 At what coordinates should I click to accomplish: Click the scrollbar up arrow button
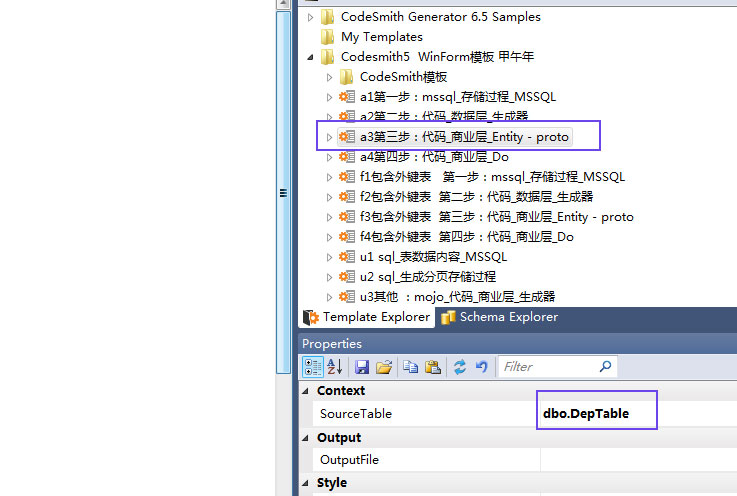tap(283, 4)
